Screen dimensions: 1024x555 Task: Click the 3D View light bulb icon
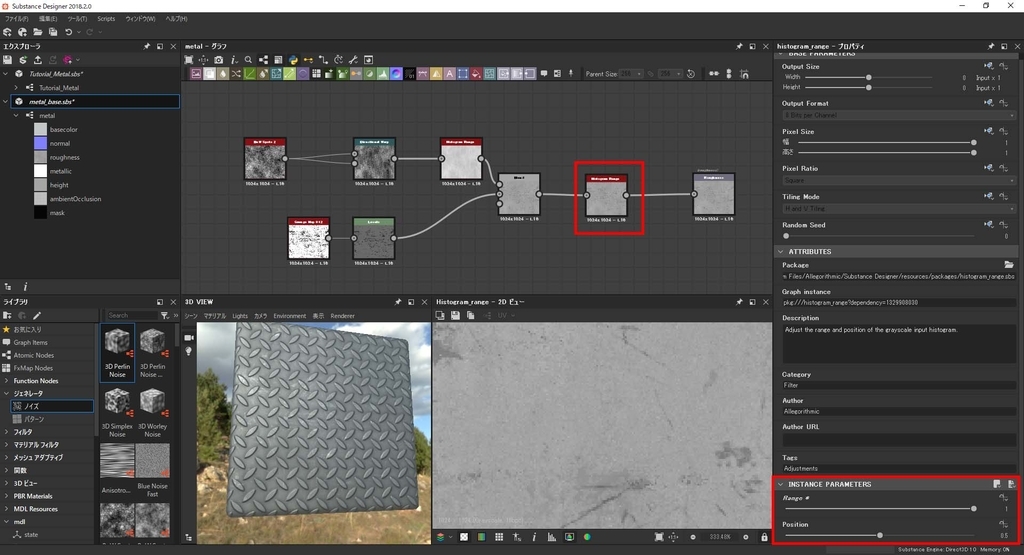tap(189, 351)
